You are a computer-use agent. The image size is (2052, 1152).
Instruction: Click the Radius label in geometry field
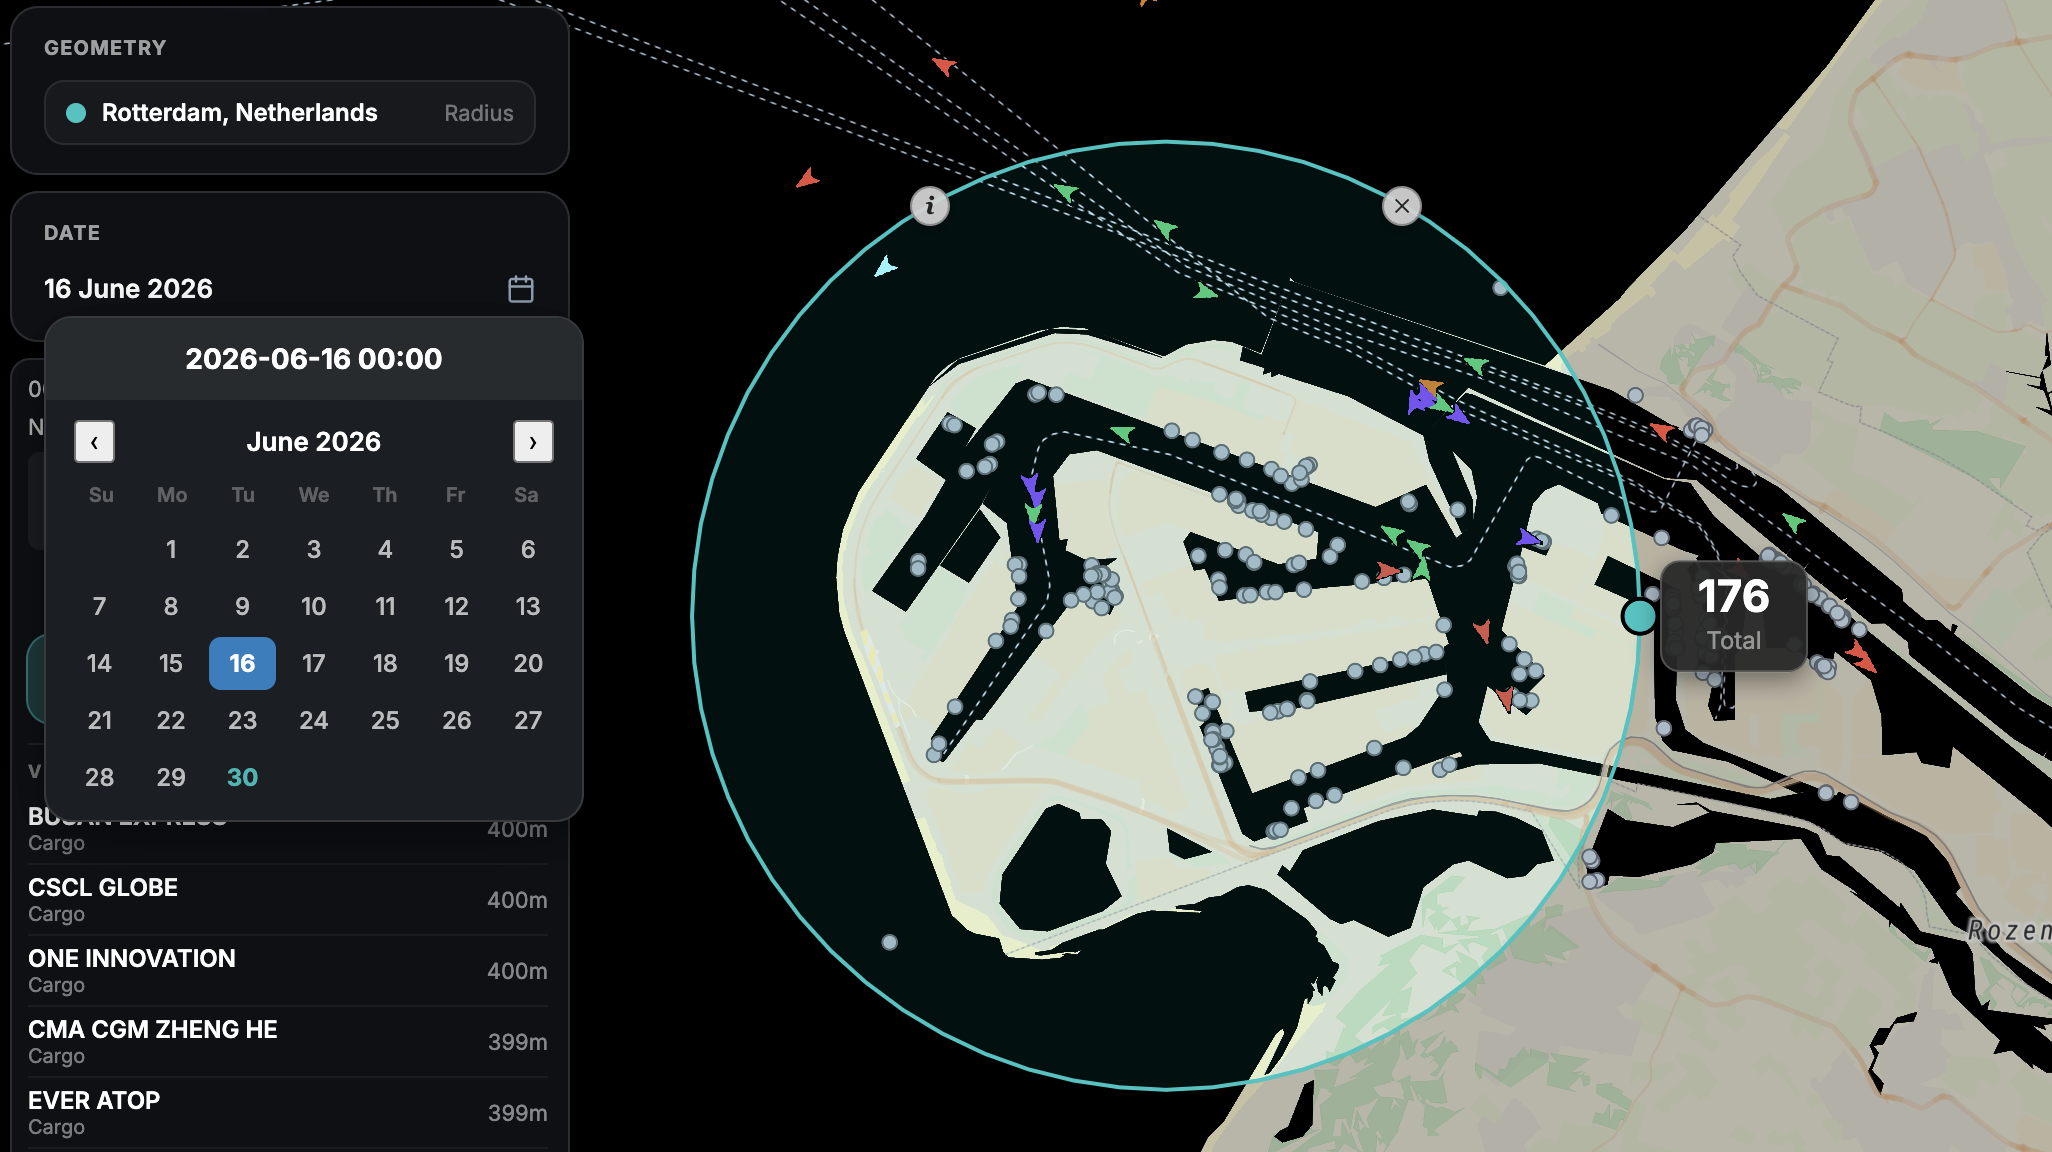pos(478,113)
